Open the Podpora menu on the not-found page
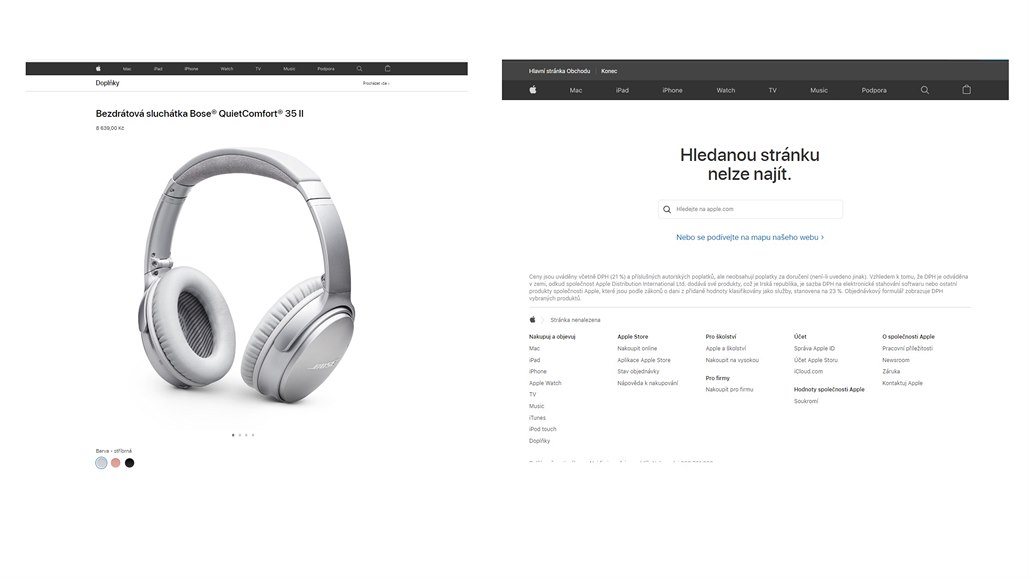This screenshot has height=579, width=1030. (x=874, y=91)
